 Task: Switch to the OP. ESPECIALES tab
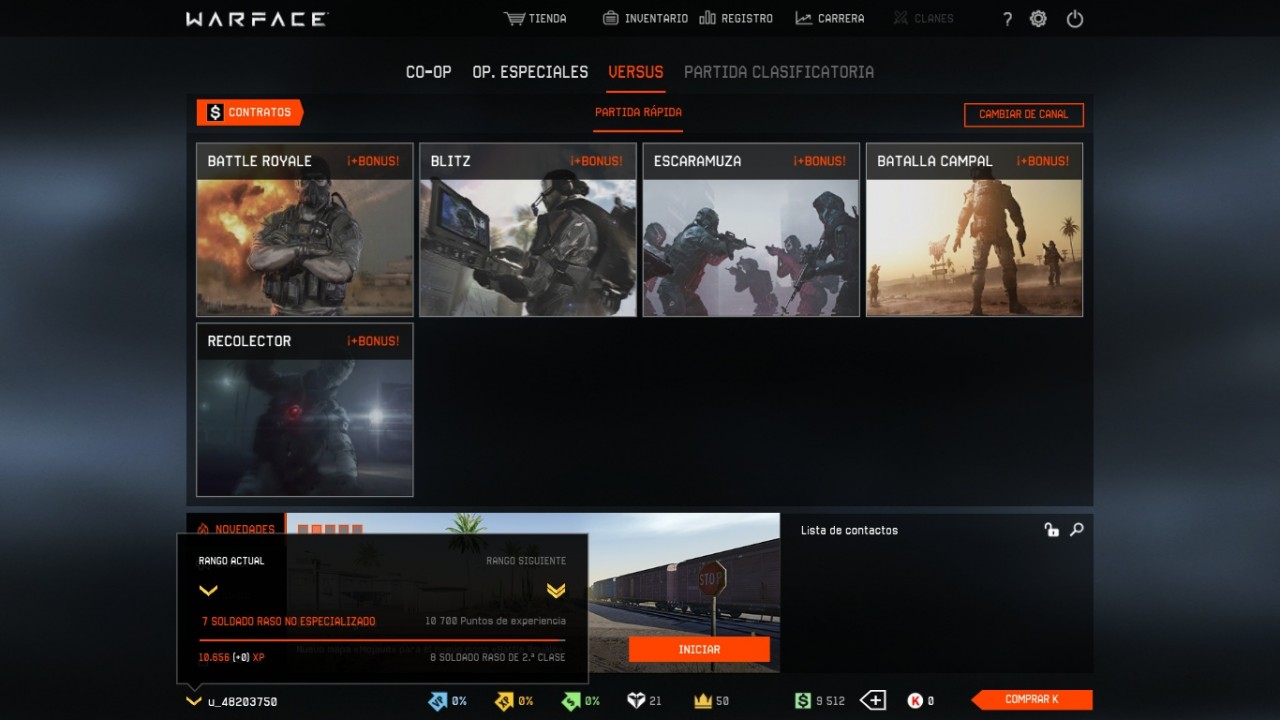(x=530, y=72)
